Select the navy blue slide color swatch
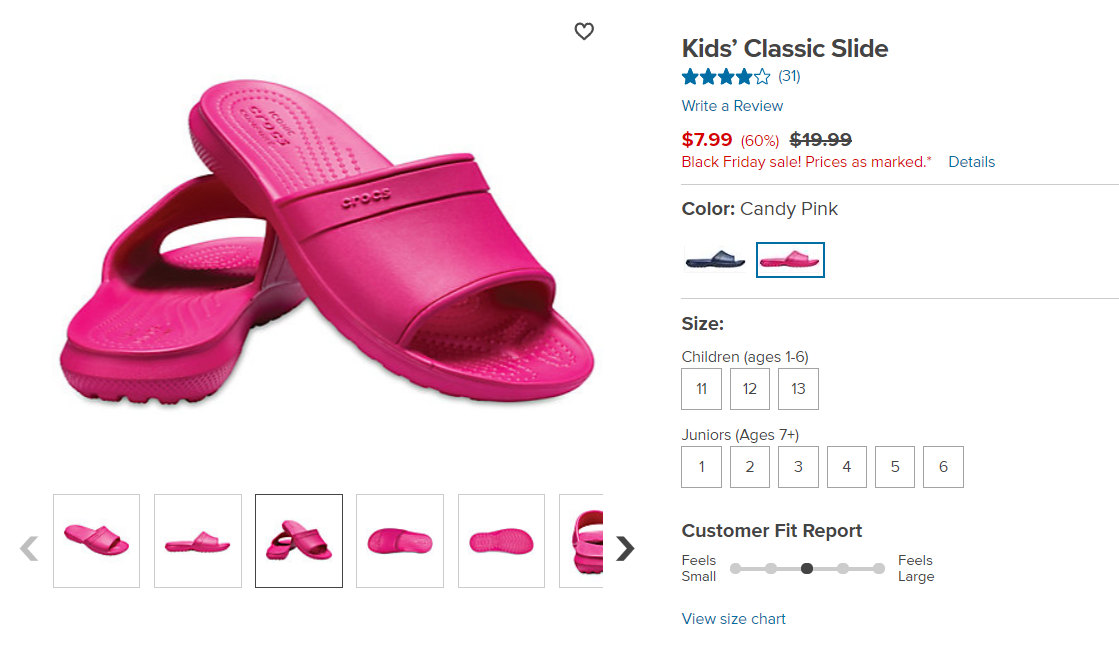The image size is (1119, 649). (x=715, y=260)
